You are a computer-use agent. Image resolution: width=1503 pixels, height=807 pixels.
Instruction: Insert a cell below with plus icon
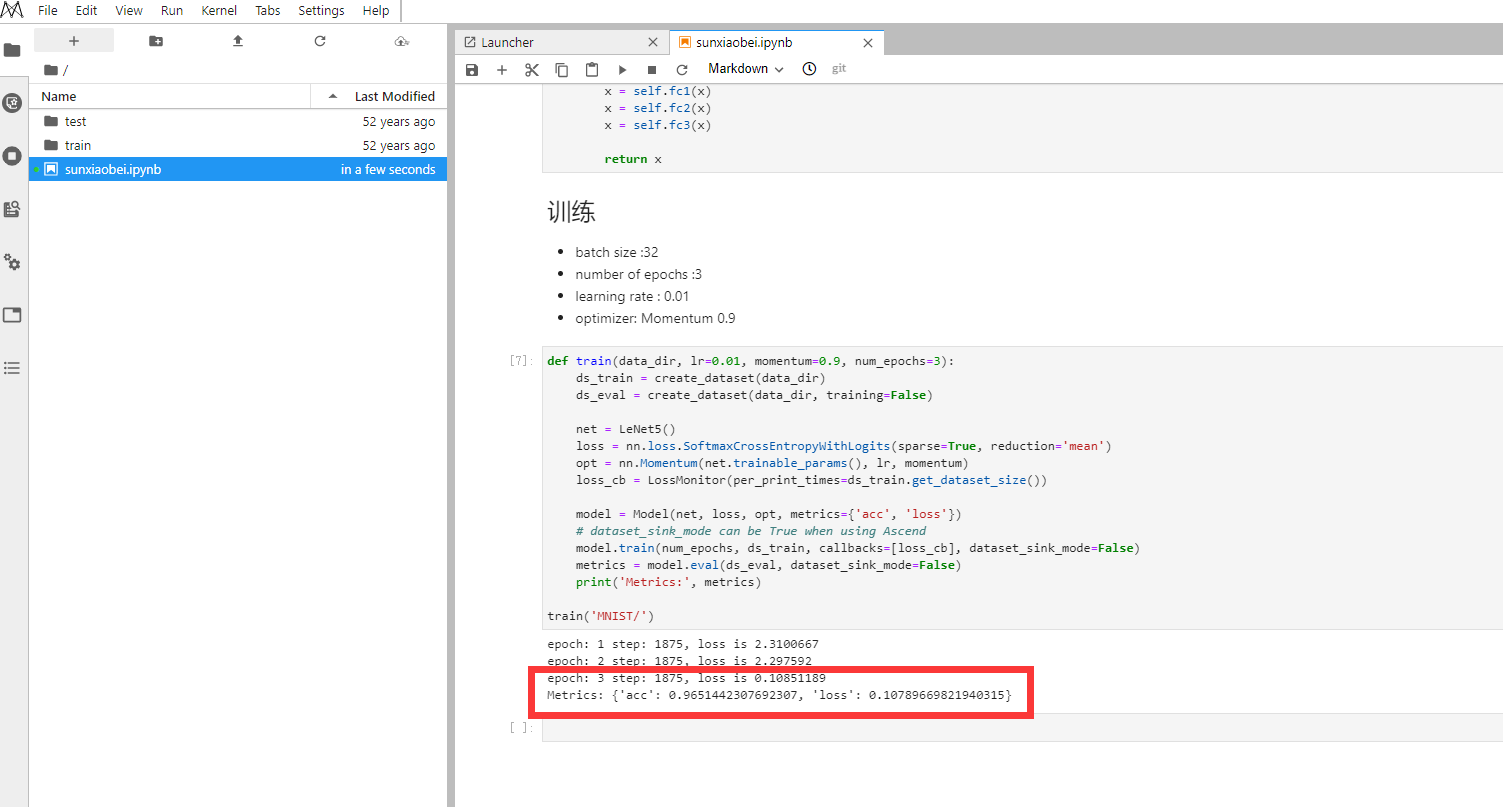point(502,70)
